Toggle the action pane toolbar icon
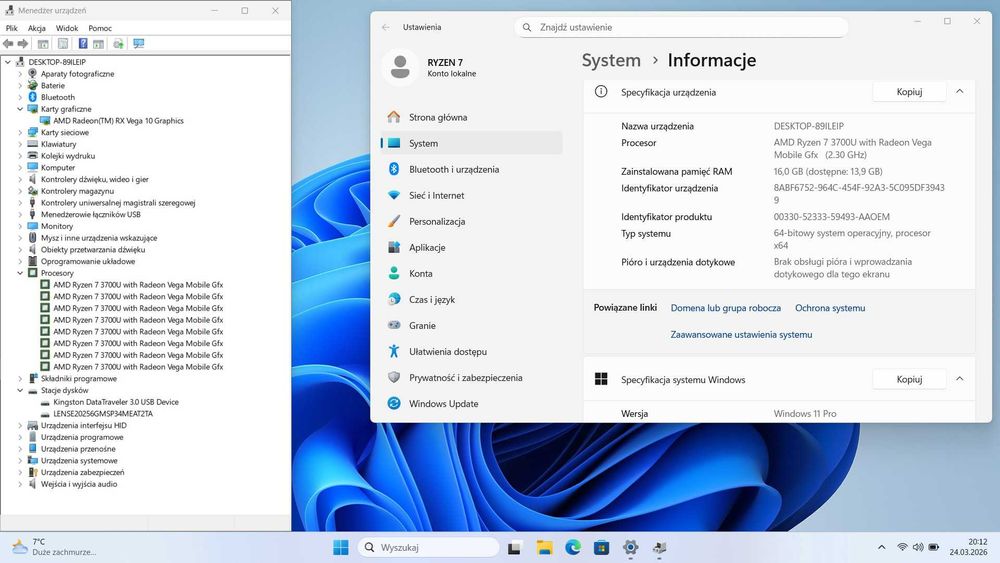 point(98,43)
